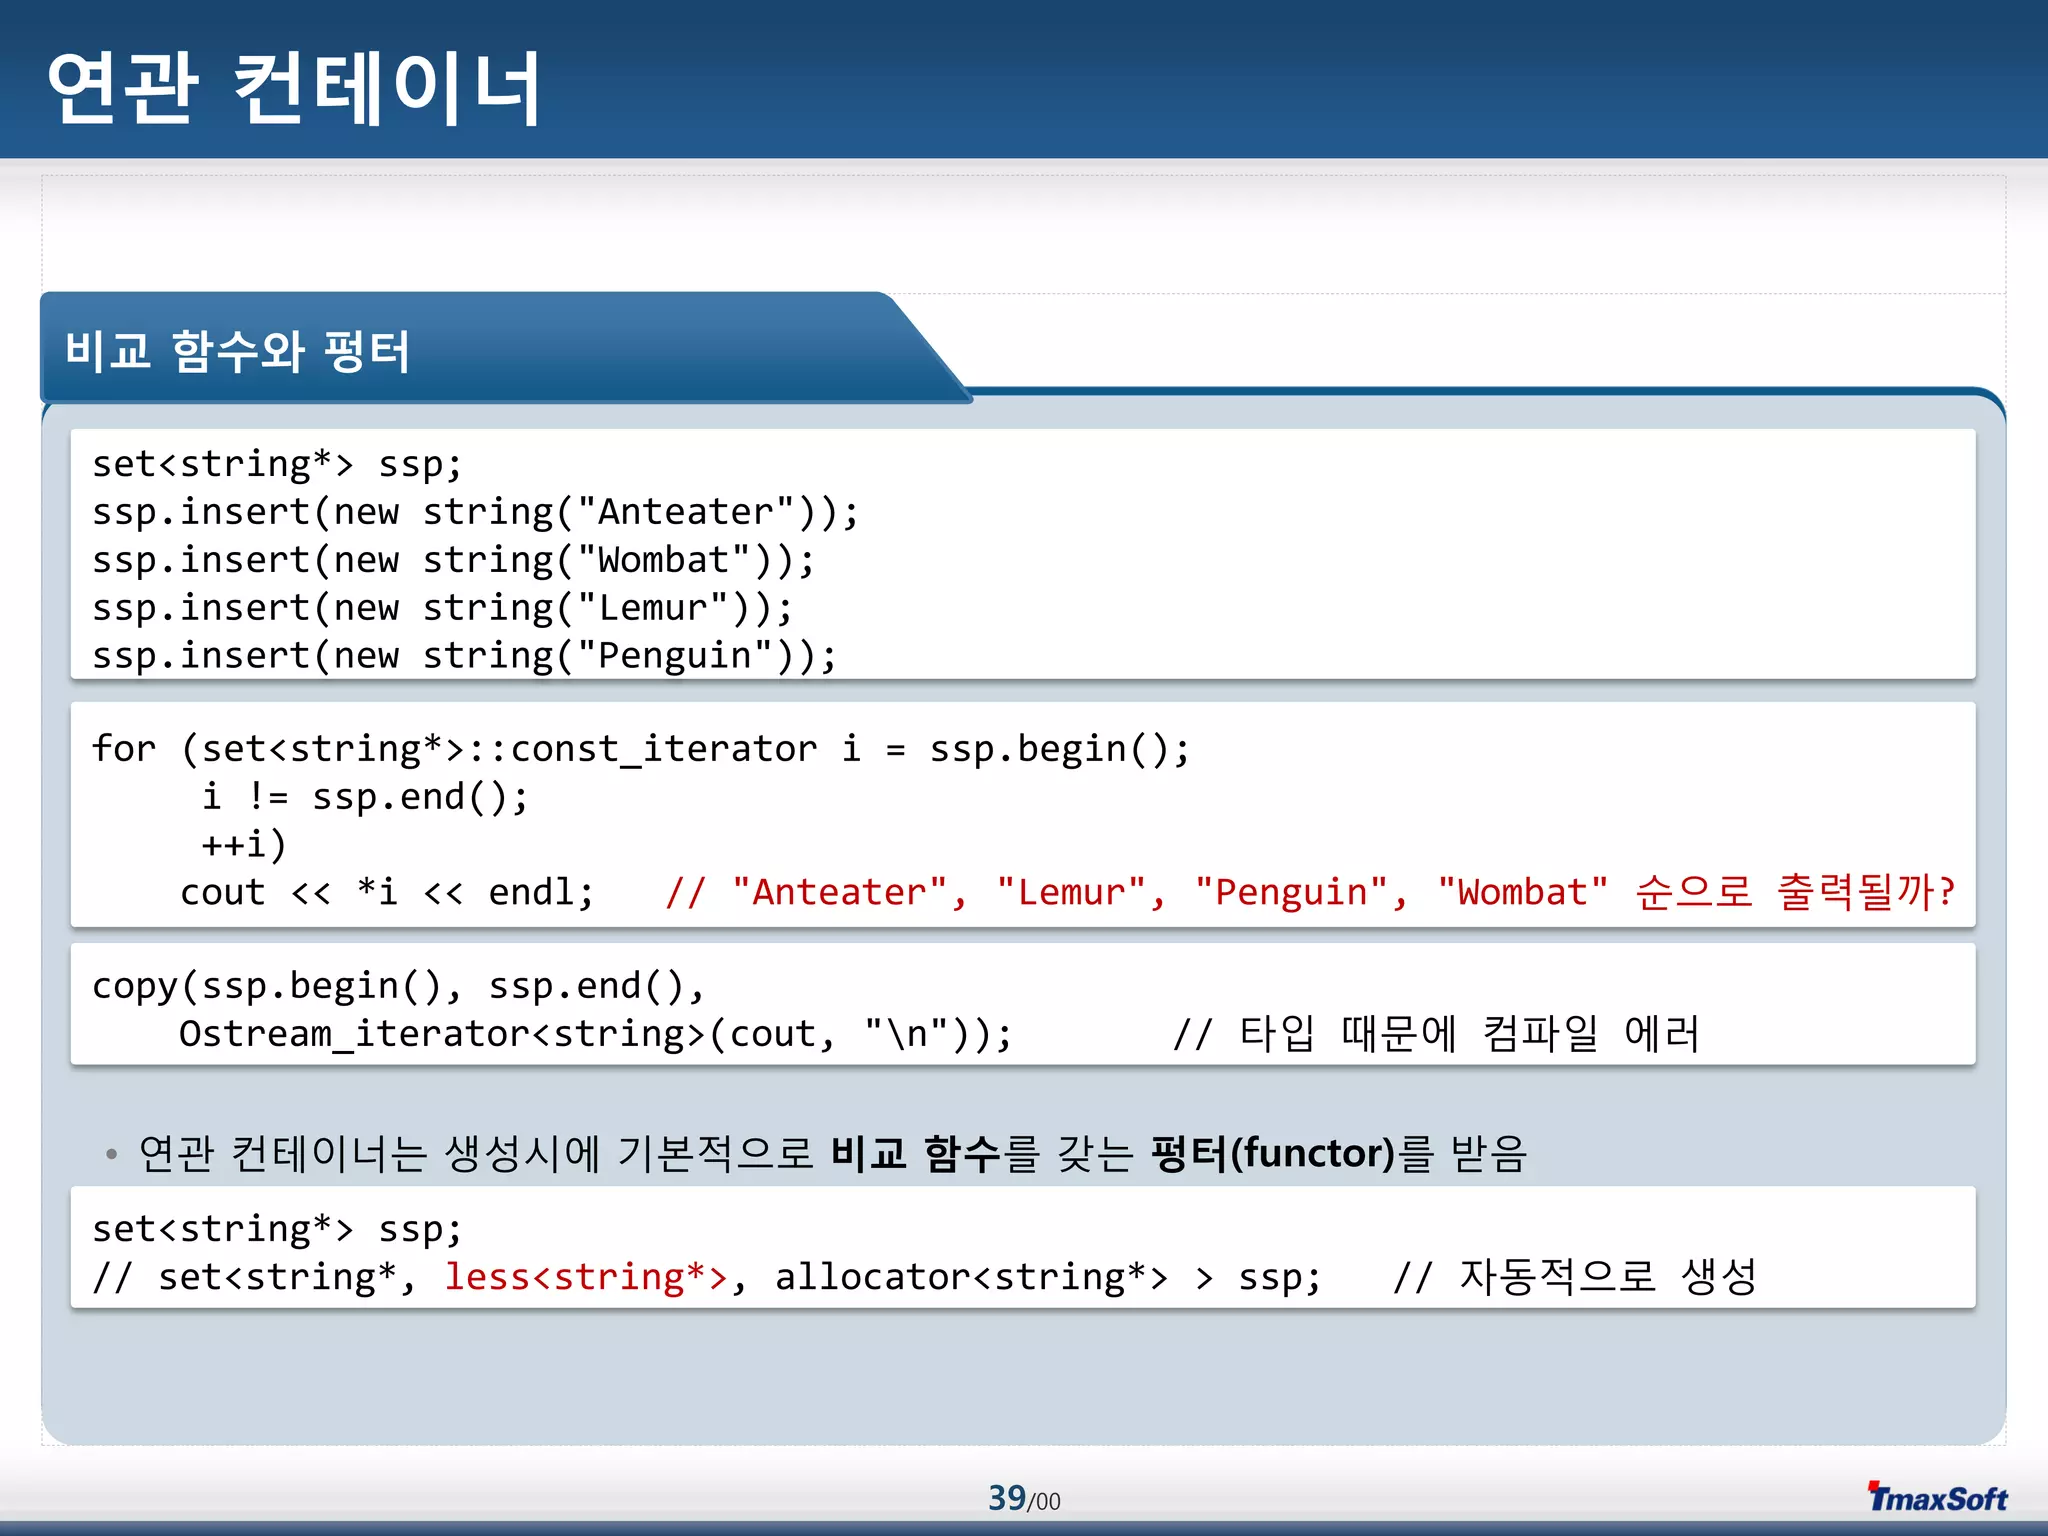Viewport: 2048px width, 1536px height.
Task: Click the comment 자동적으로 생성
Action: [x=1575, y=1277]
